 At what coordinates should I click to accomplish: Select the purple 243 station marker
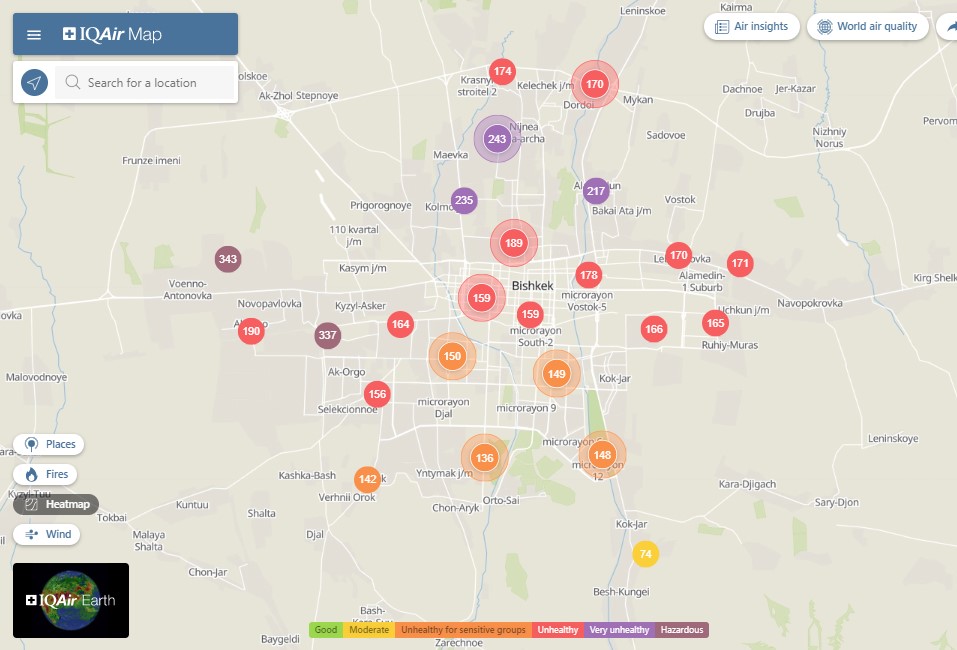pos(497,139)
